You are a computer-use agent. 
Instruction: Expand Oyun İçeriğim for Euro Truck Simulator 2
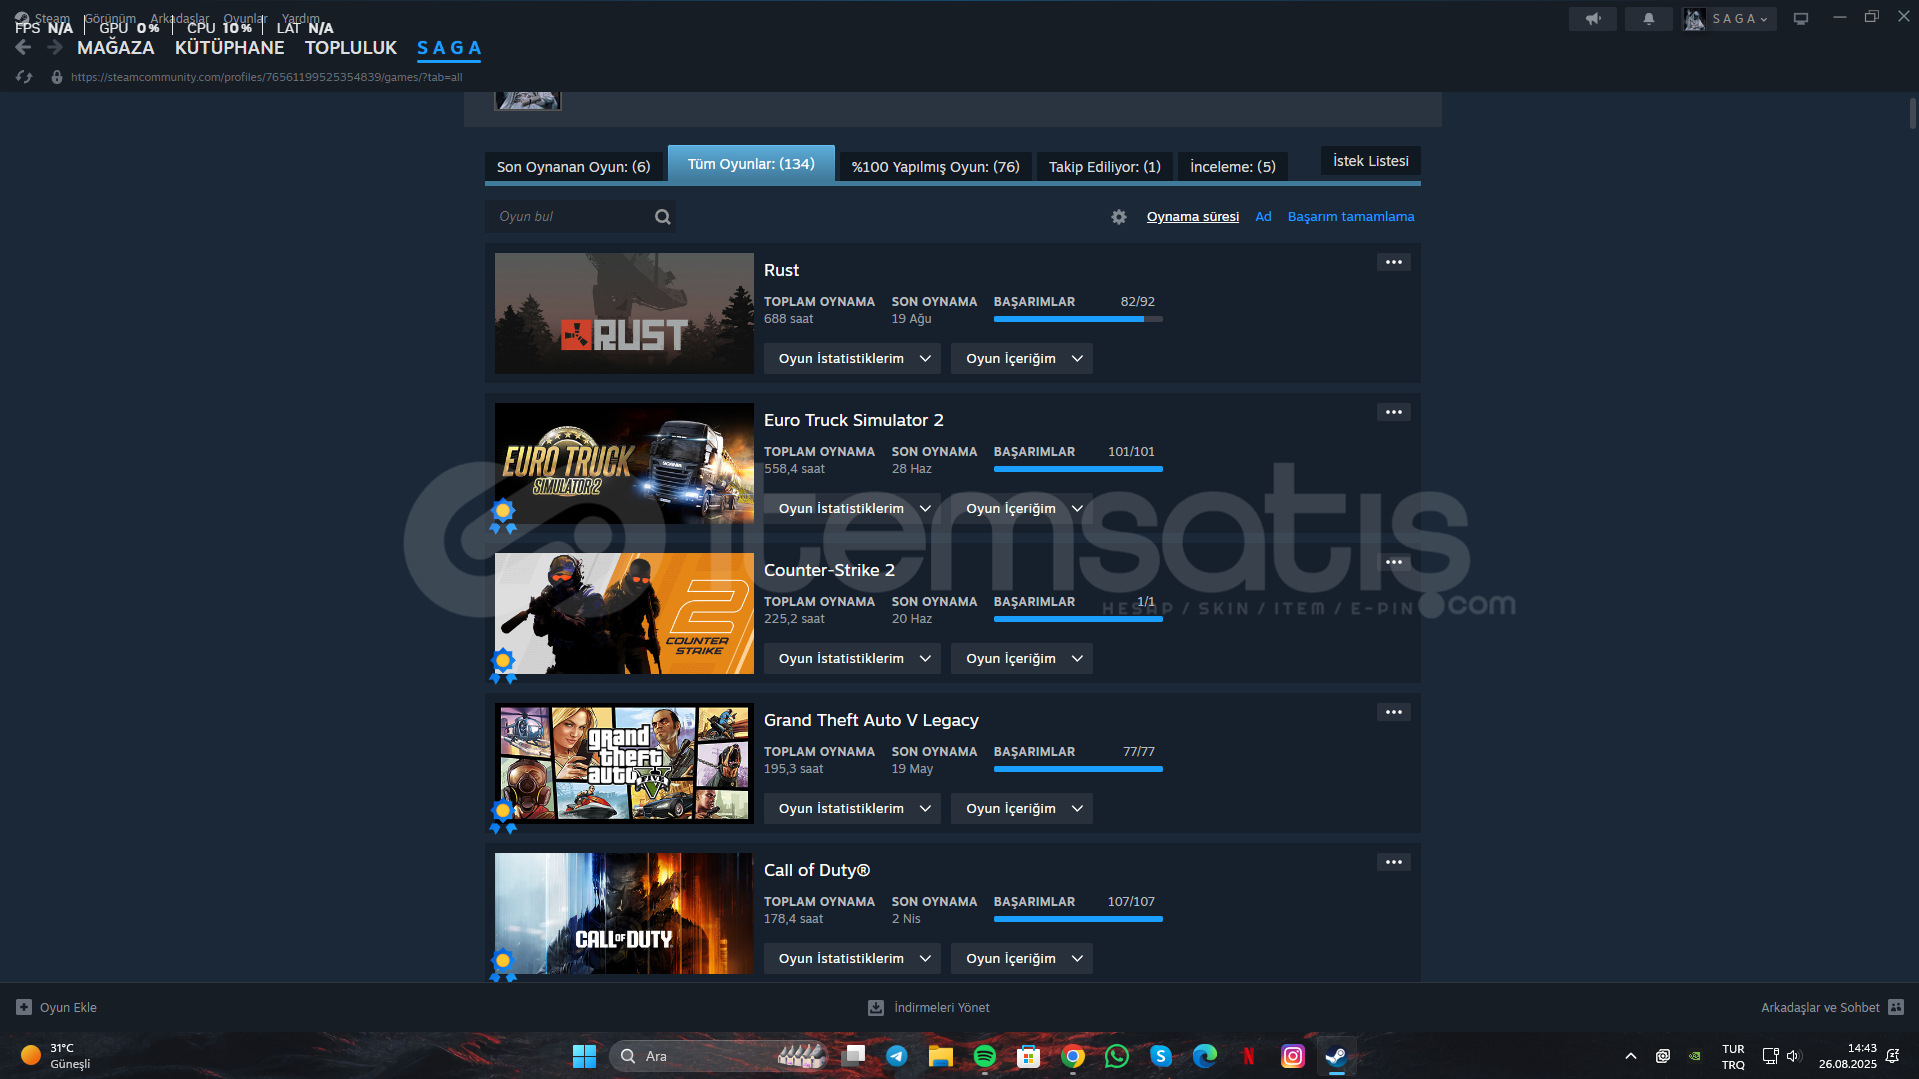1022,509
